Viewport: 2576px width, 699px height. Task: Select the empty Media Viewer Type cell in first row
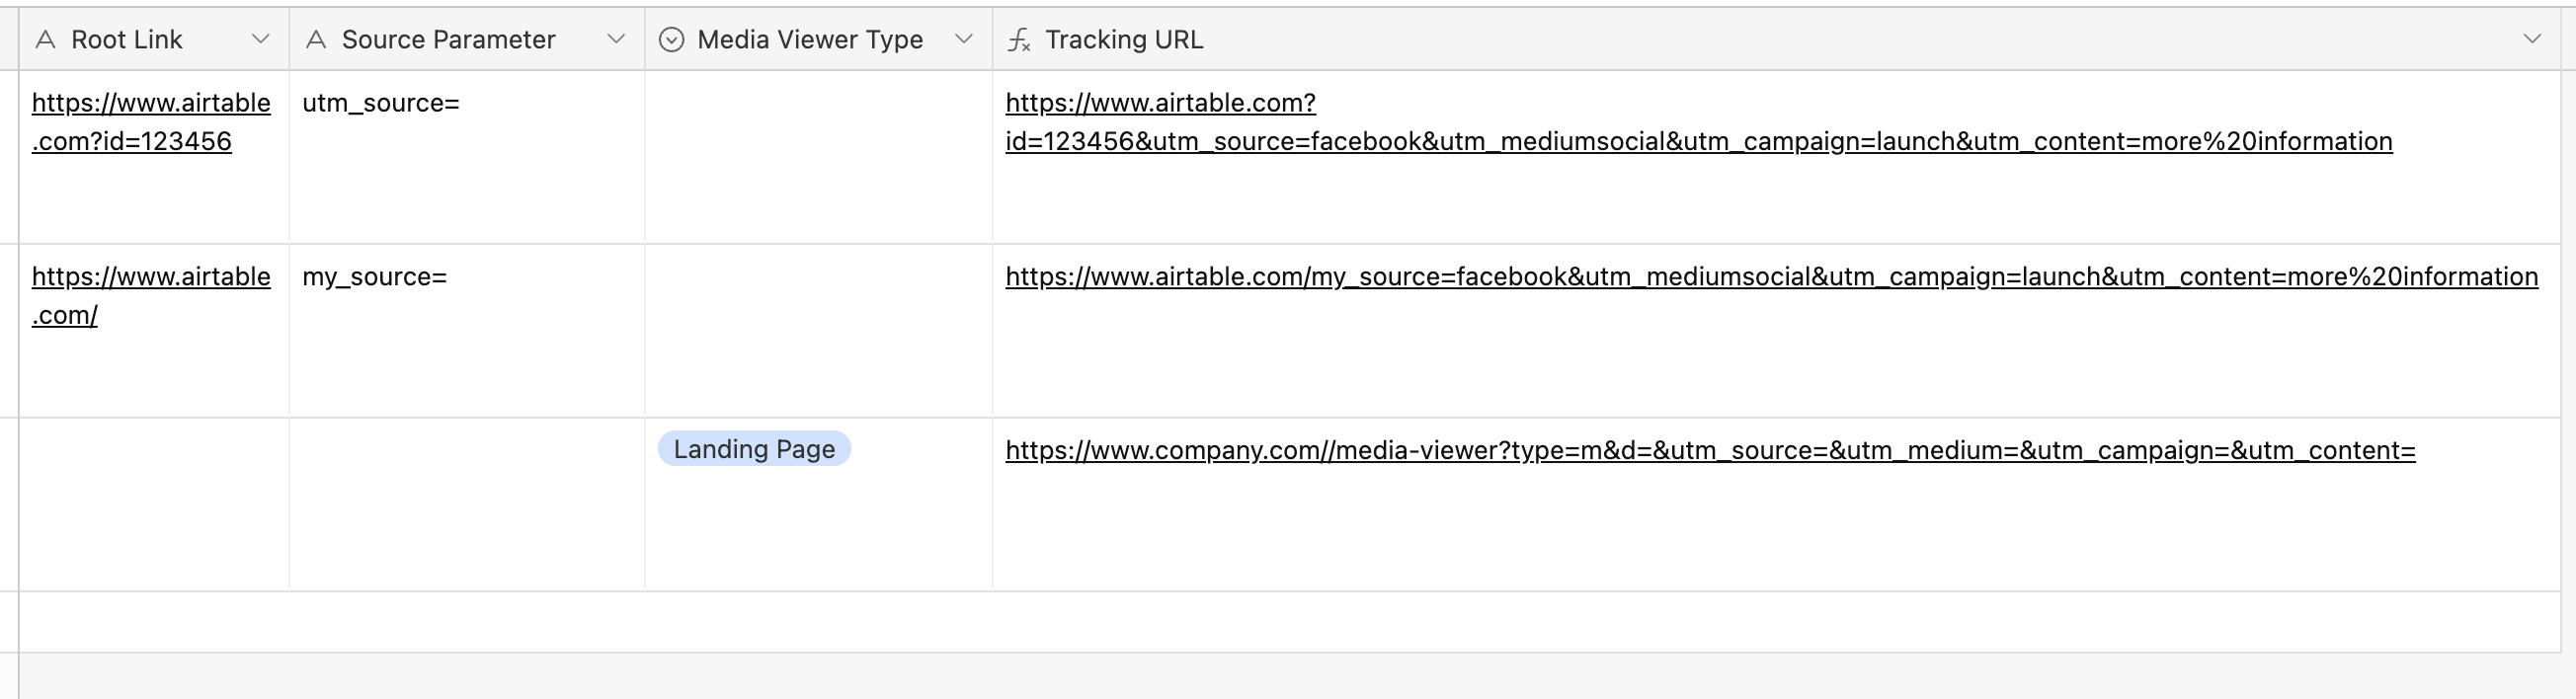[819, 157]
